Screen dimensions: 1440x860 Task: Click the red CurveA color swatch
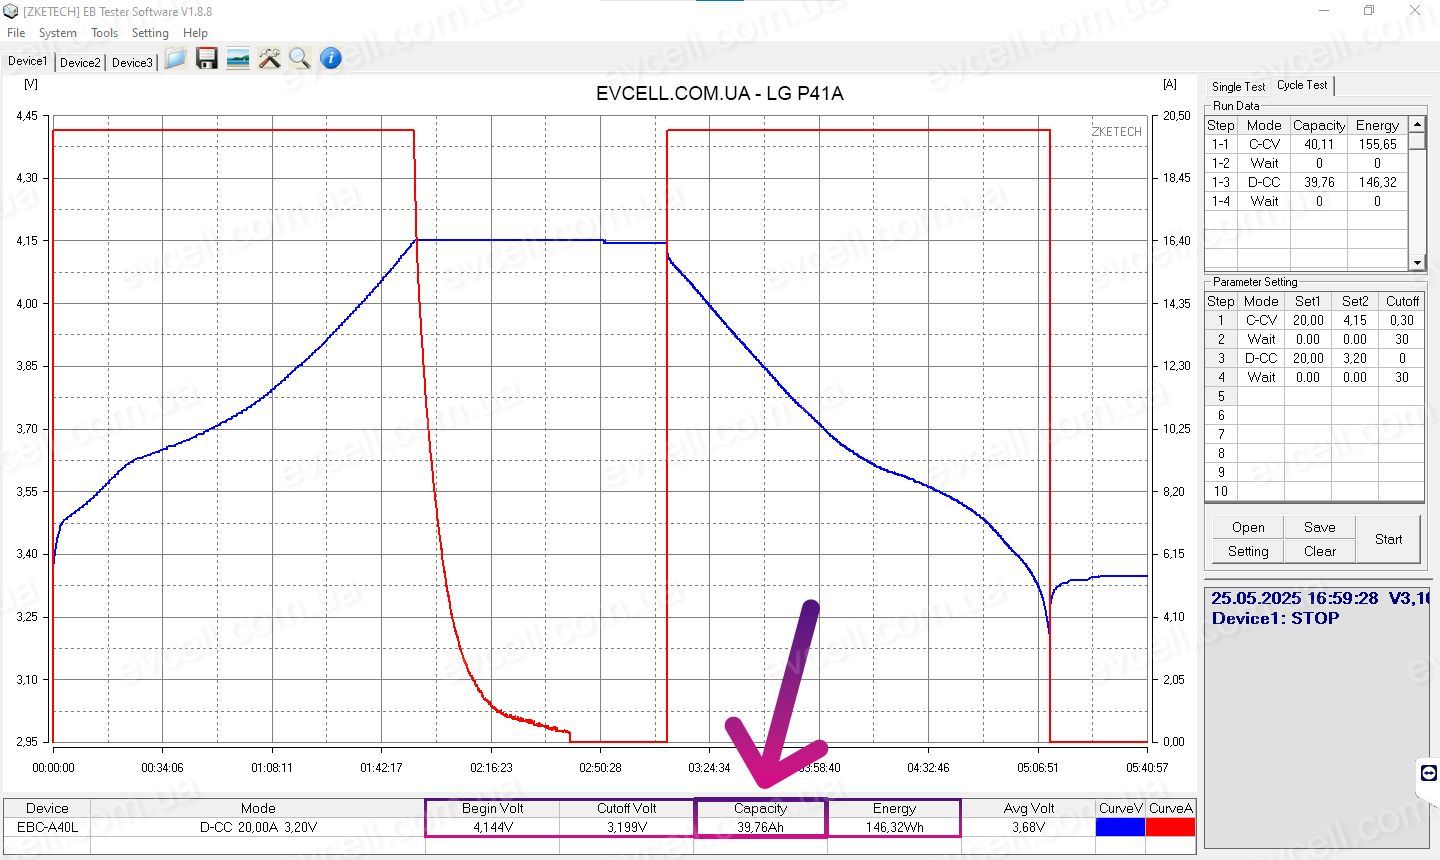[1170, 827]
